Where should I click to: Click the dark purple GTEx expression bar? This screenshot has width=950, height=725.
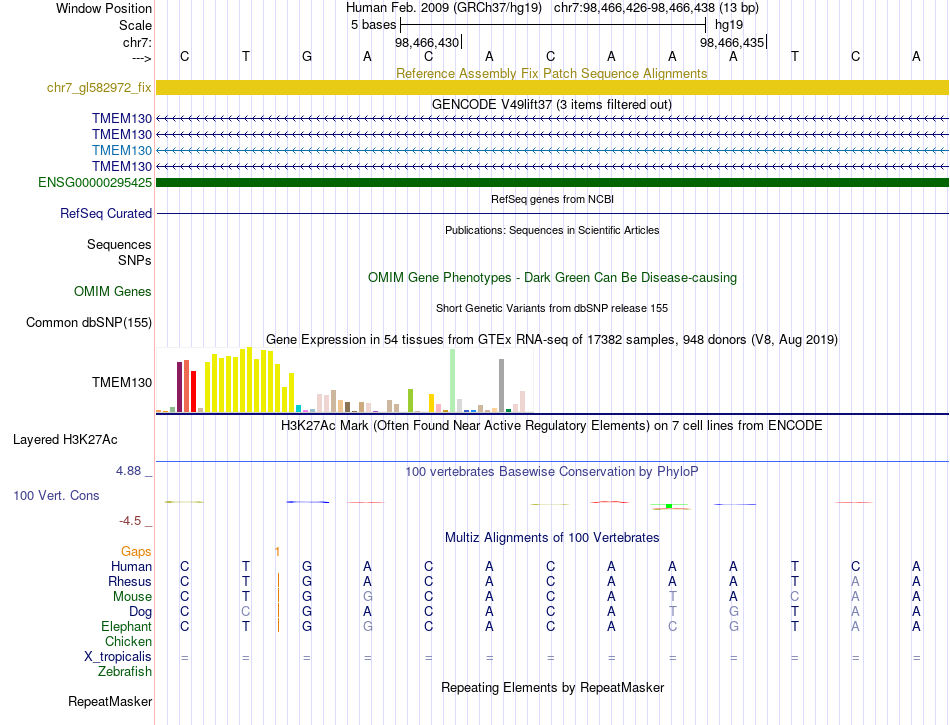click(x=179, y=387)
